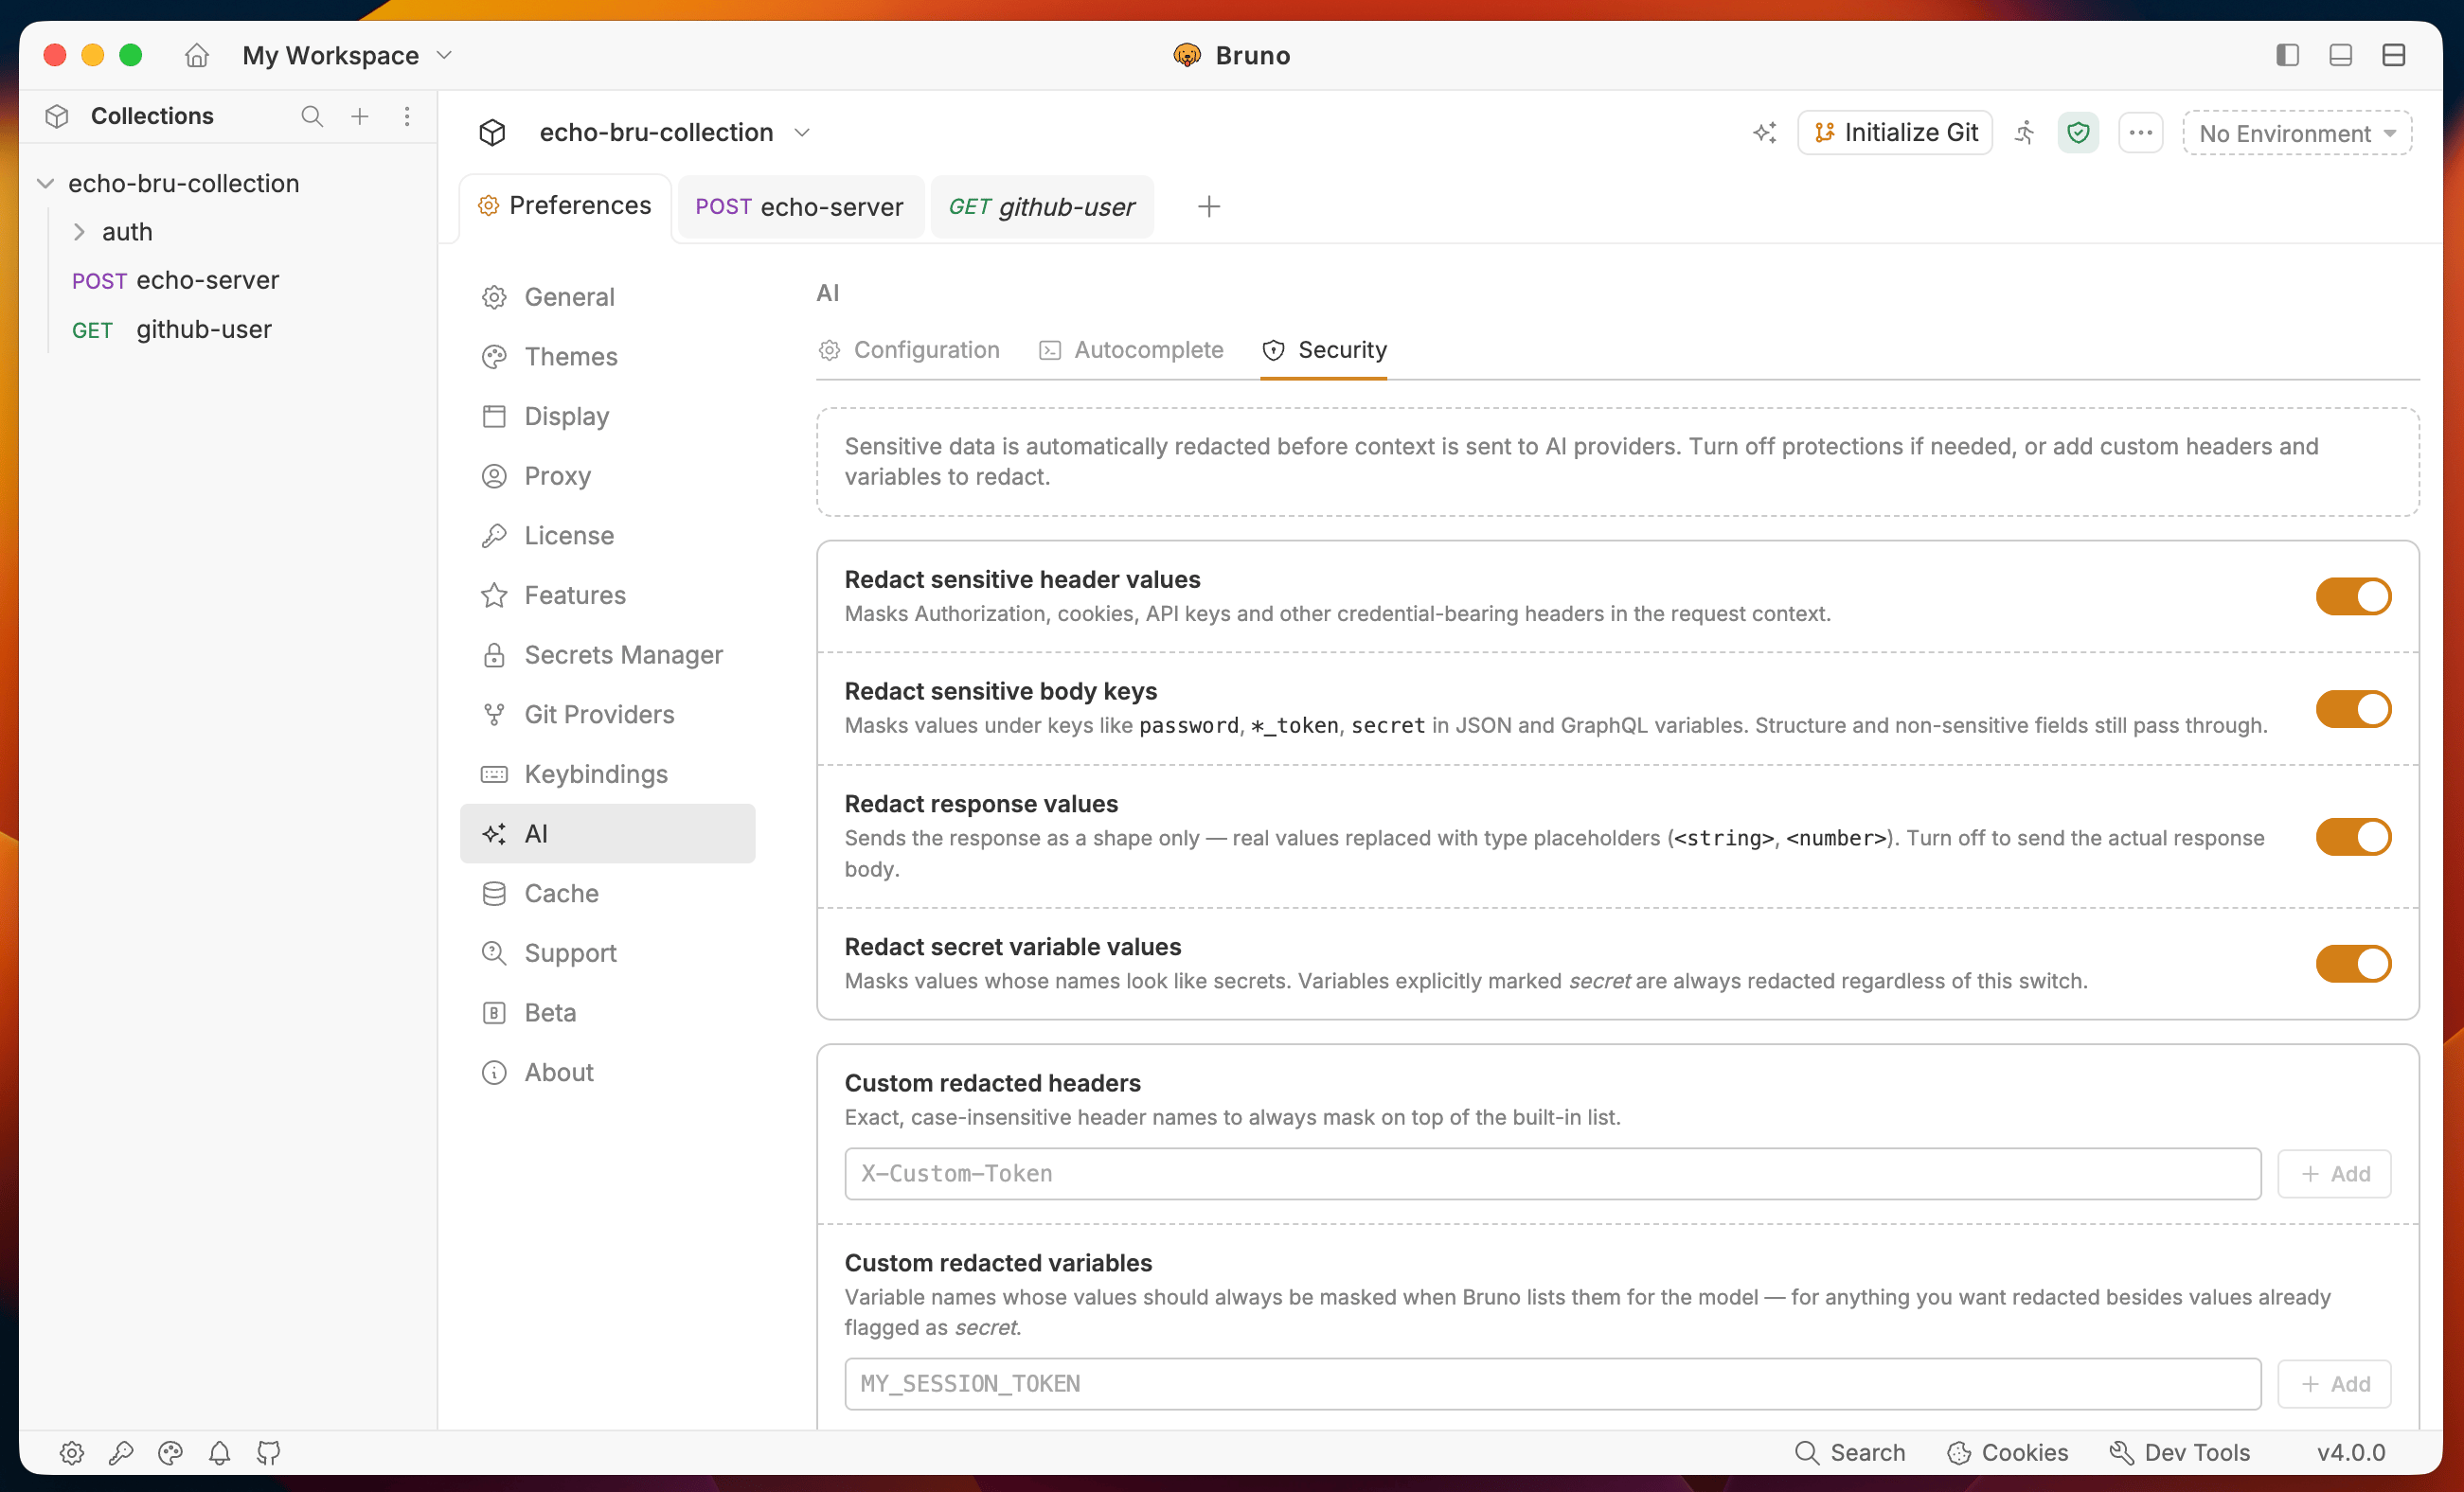Open License preferences
This screenshot has width=2464, height=1492.
608,536
